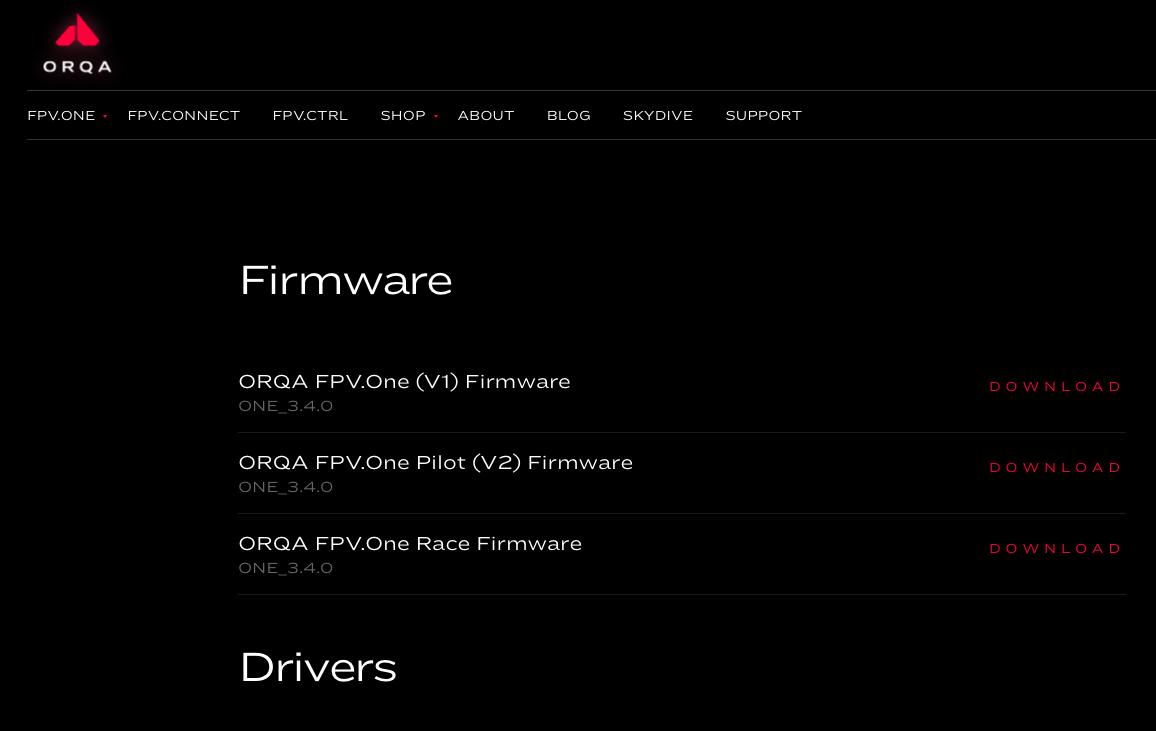Click ONE_3.4.0 version under V1 Firmware
The width and height of the screenshot is (1156, 731).
[x=285, y=407]
